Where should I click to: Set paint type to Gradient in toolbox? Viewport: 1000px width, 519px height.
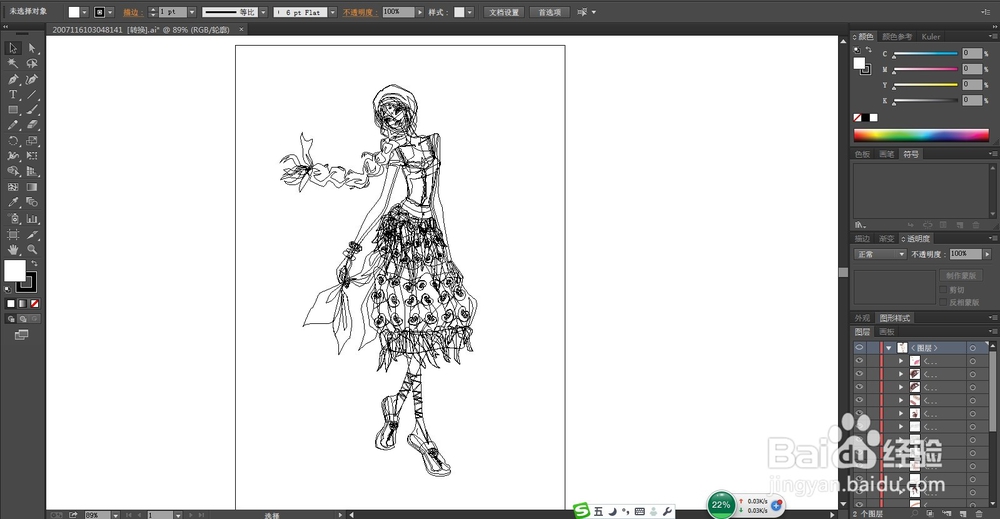pyautogui.click(x=23, y=303)
